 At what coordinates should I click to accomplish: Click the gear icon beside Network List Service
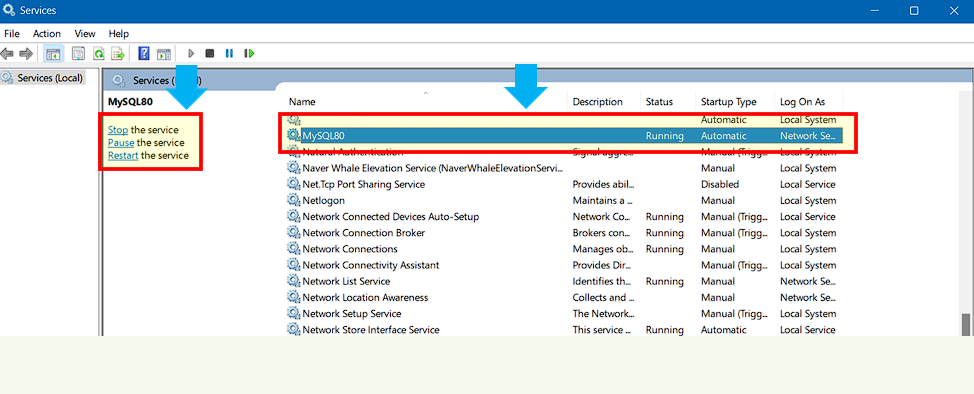pyautogui.click(x=293, y=281)
